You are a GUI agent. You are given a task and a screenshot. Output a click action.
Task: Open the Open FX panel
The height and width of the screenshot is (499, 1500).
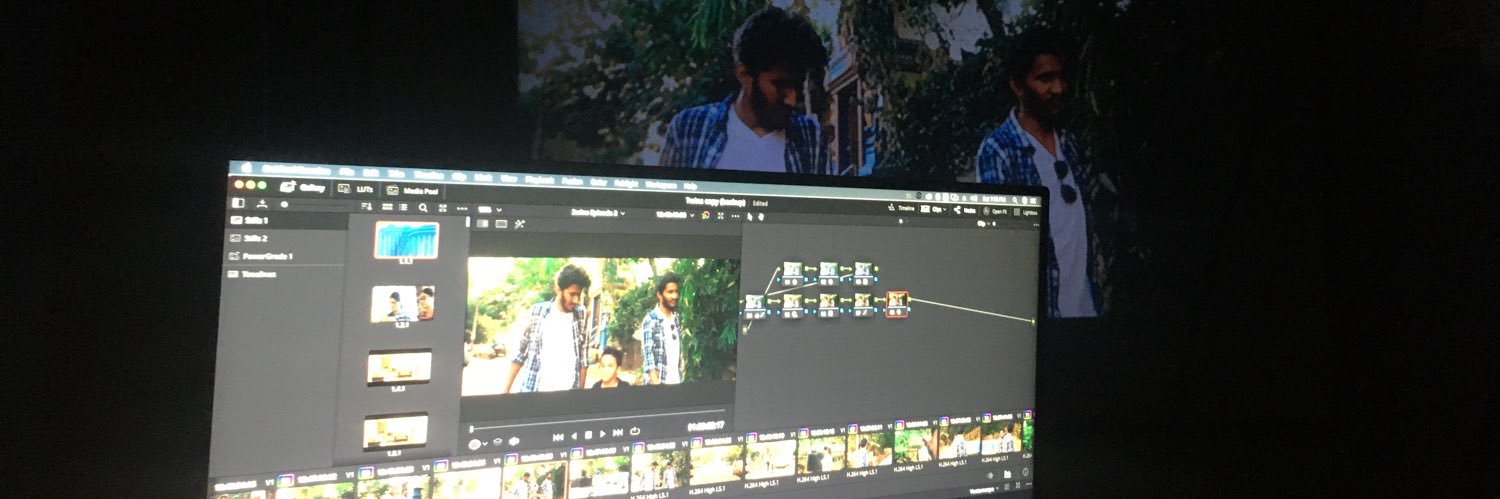994,211
